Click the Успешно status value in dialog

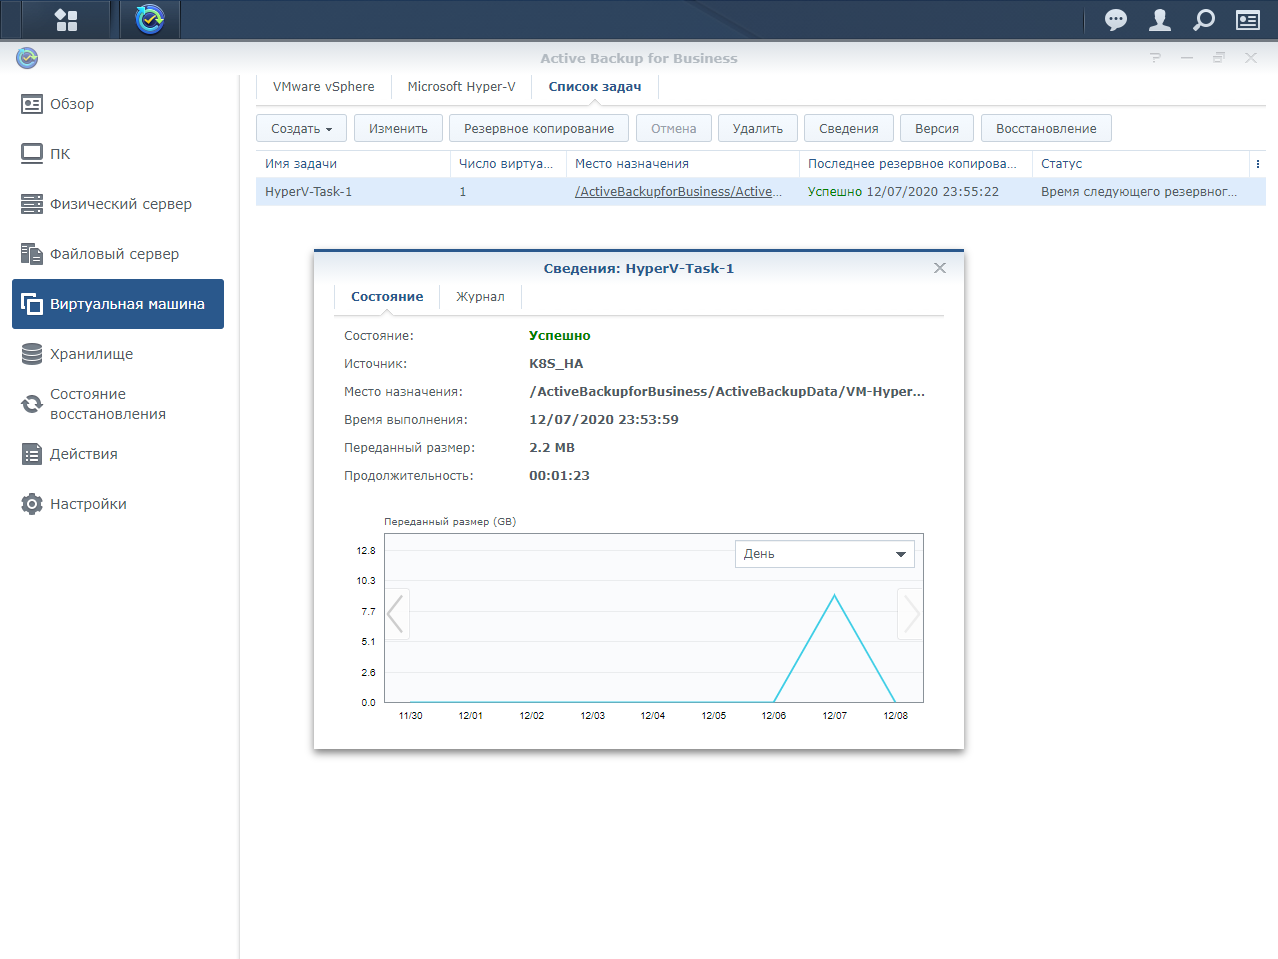point(560,336)
